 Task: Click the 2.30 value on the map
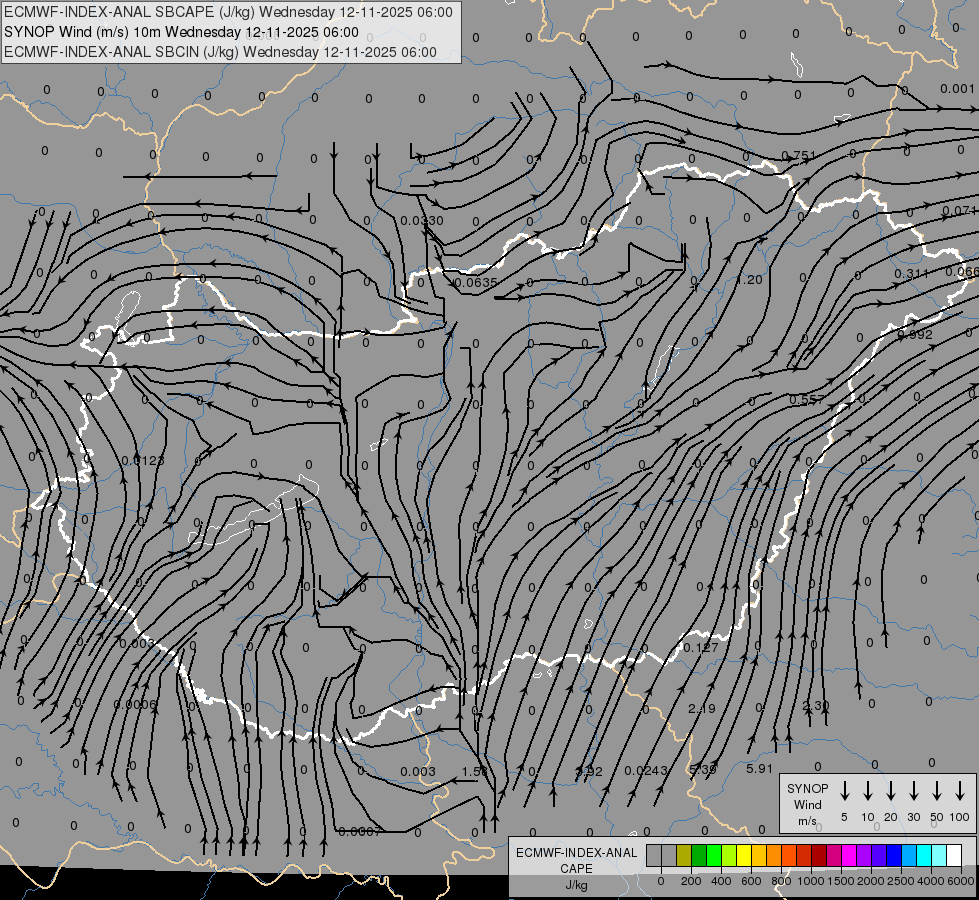pyautogui.click(x=815, y=706)
